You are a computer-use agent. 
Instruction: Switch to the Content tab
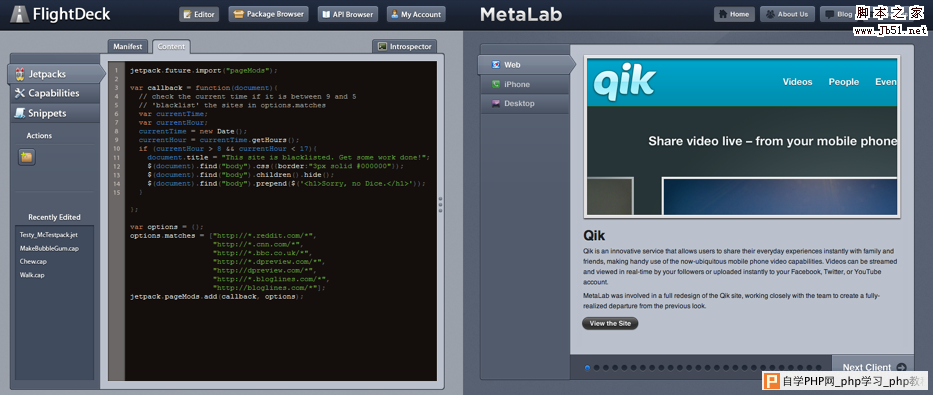(x=171, y=46)
